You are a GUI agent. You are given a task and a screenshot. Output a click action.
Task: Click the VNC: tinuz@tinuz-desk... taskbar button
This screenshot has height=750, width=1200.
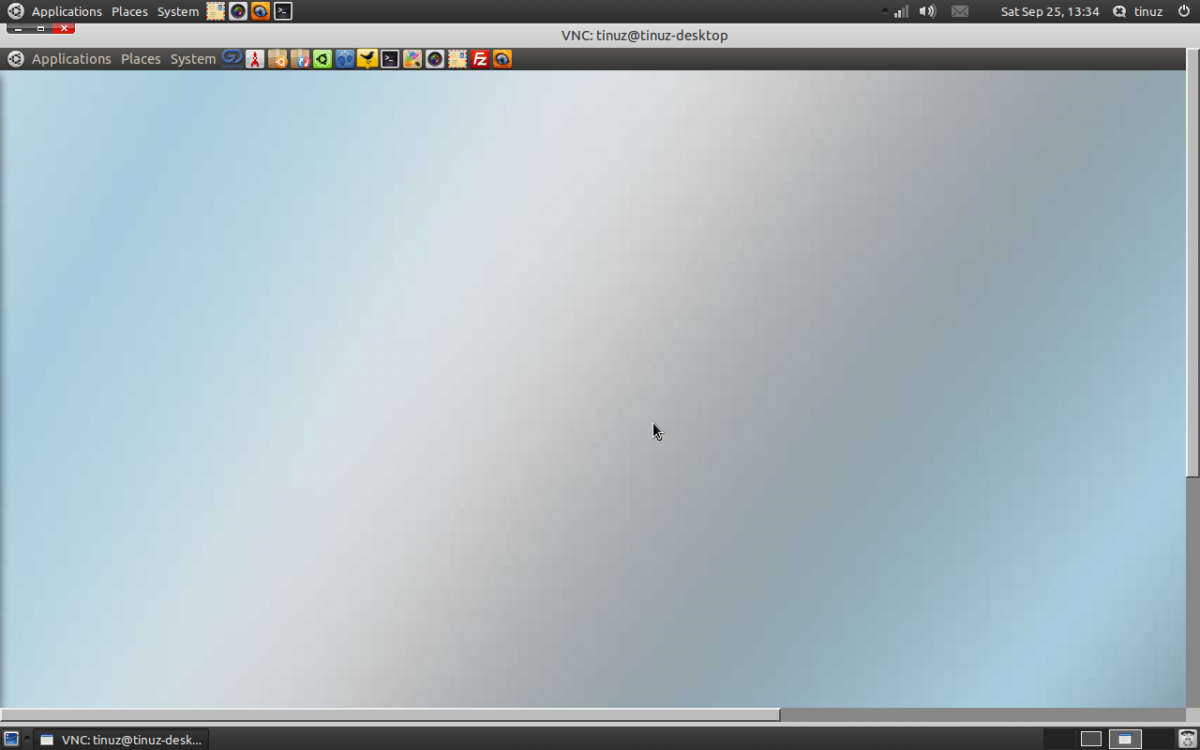click(x=121, y=740)
